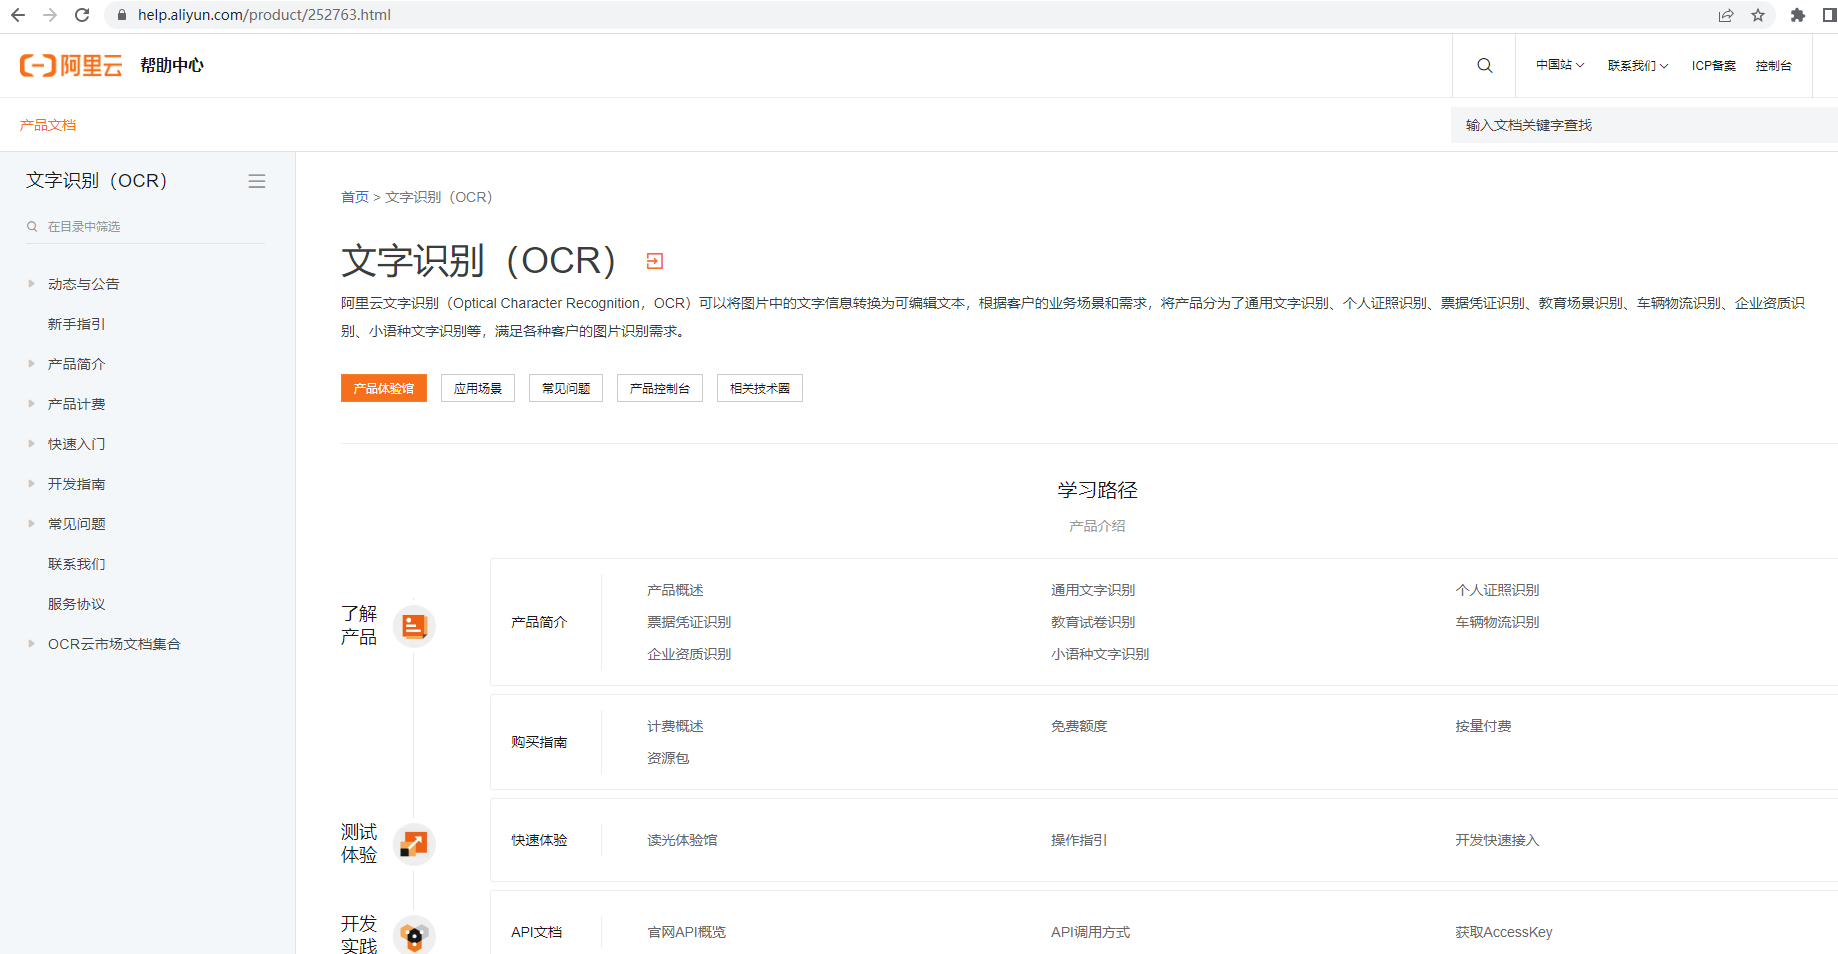Open the 产品概述 link
Viewport: 1838px width, 954px height.
coord(675,590)
